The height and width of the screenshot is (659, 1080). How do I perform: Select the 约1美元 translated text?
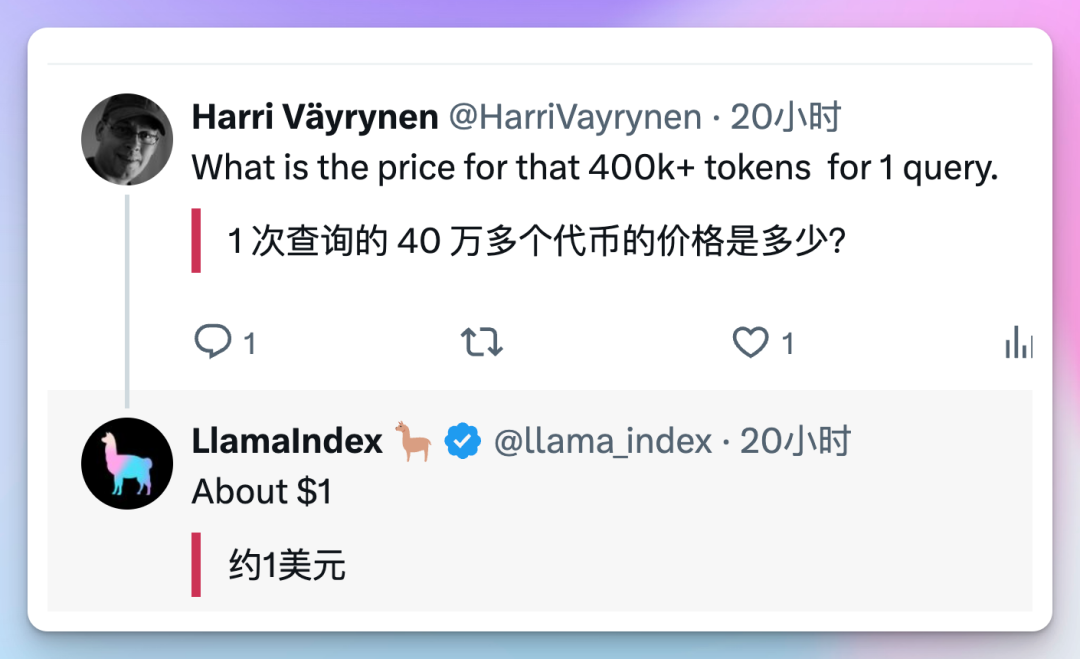click(x=287, y=565)
